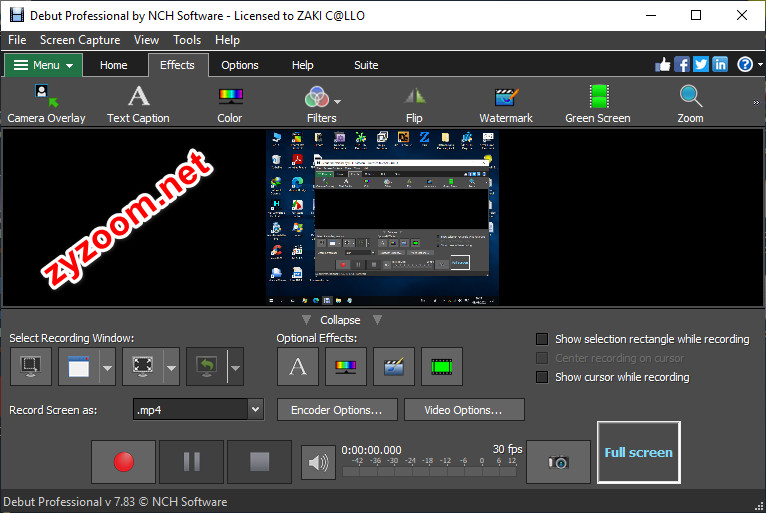The height and width of the screenshot is (513, 766).
Task: Open the Help menu in menu bar
Action: pos(227,40)
